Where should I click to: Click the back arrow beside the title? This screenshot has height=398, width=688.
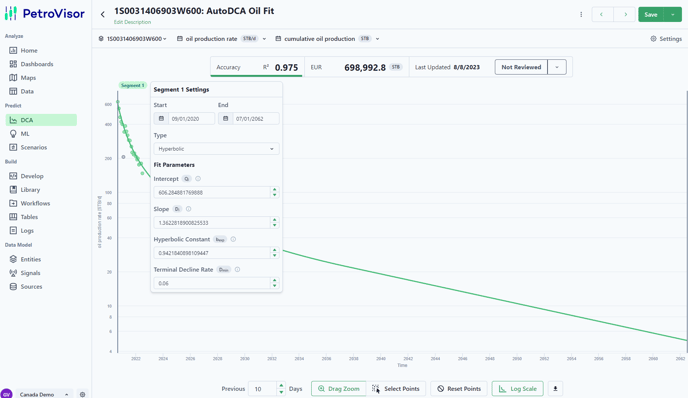pos(103,14)
